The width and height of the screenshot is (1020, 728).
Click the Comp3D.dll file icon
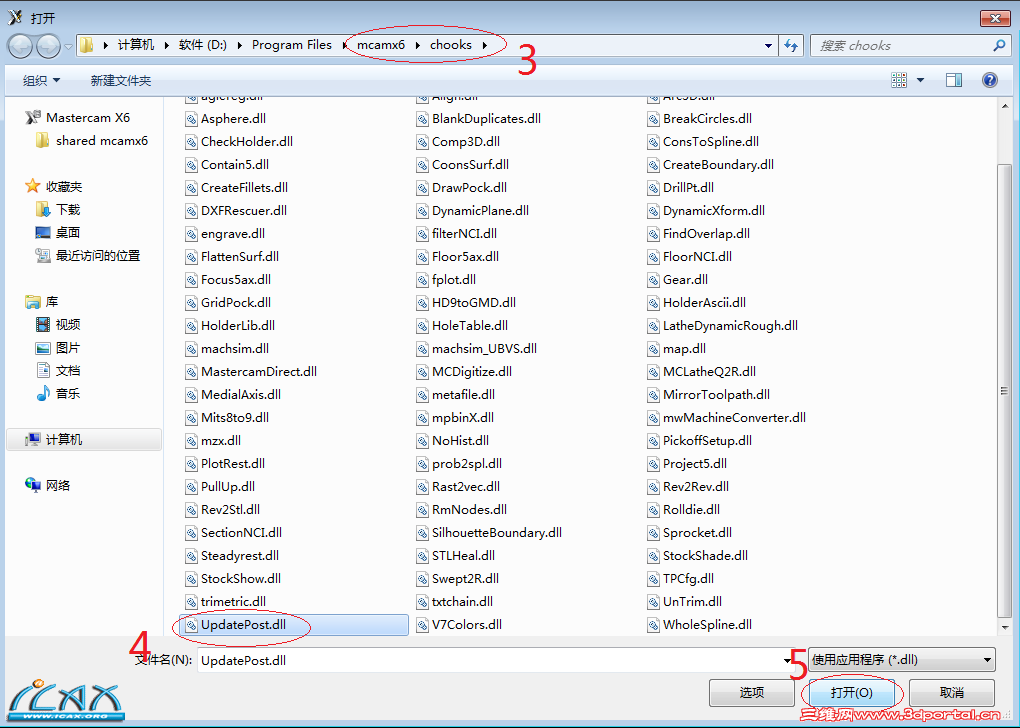coord(422,142)
